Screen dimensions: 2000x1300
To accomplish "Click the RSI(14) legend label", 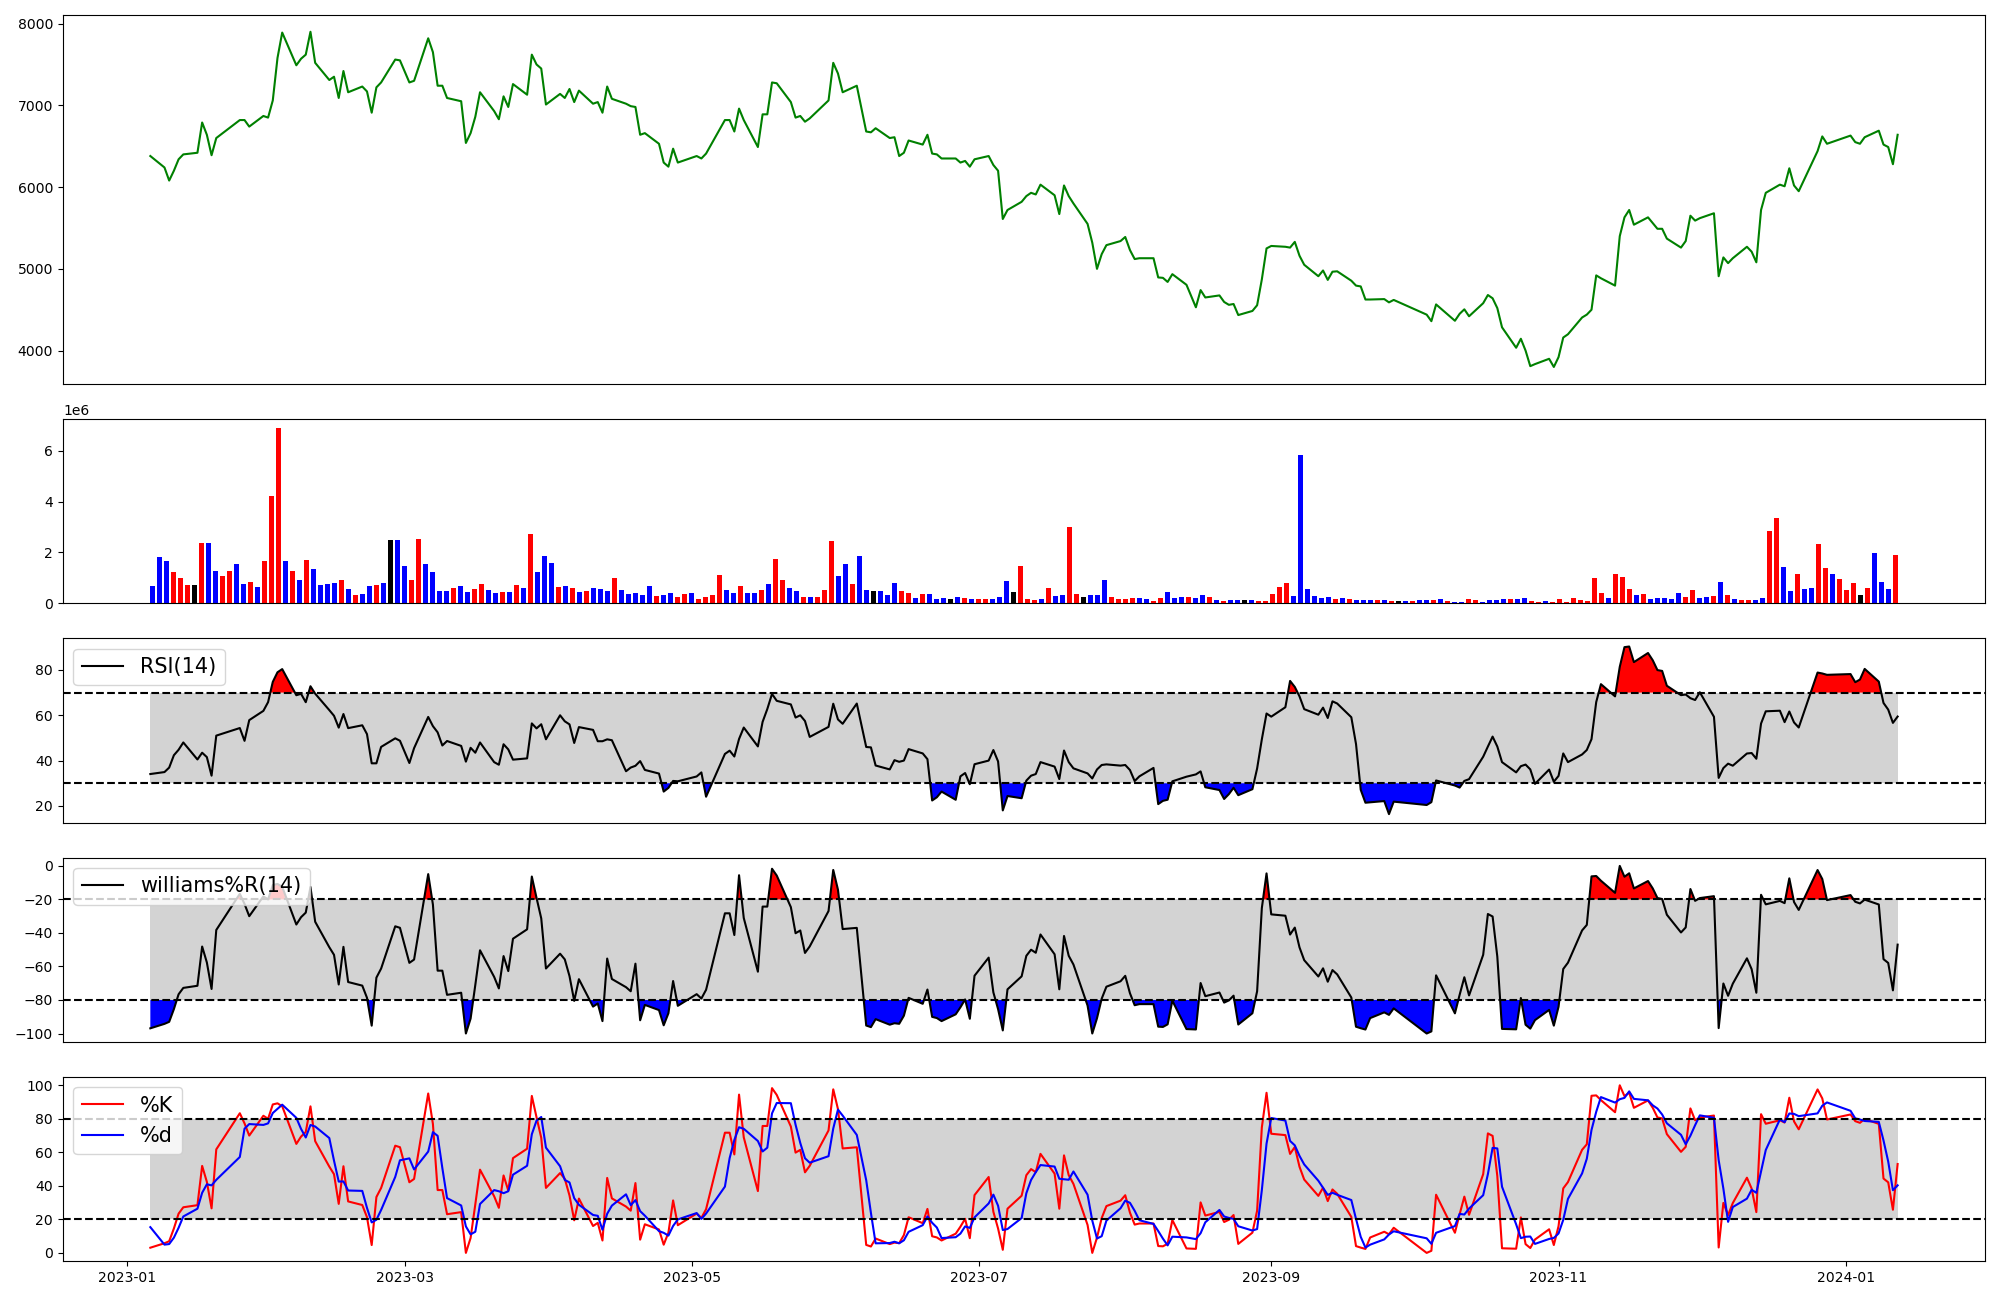I will [x=178, y=666].
